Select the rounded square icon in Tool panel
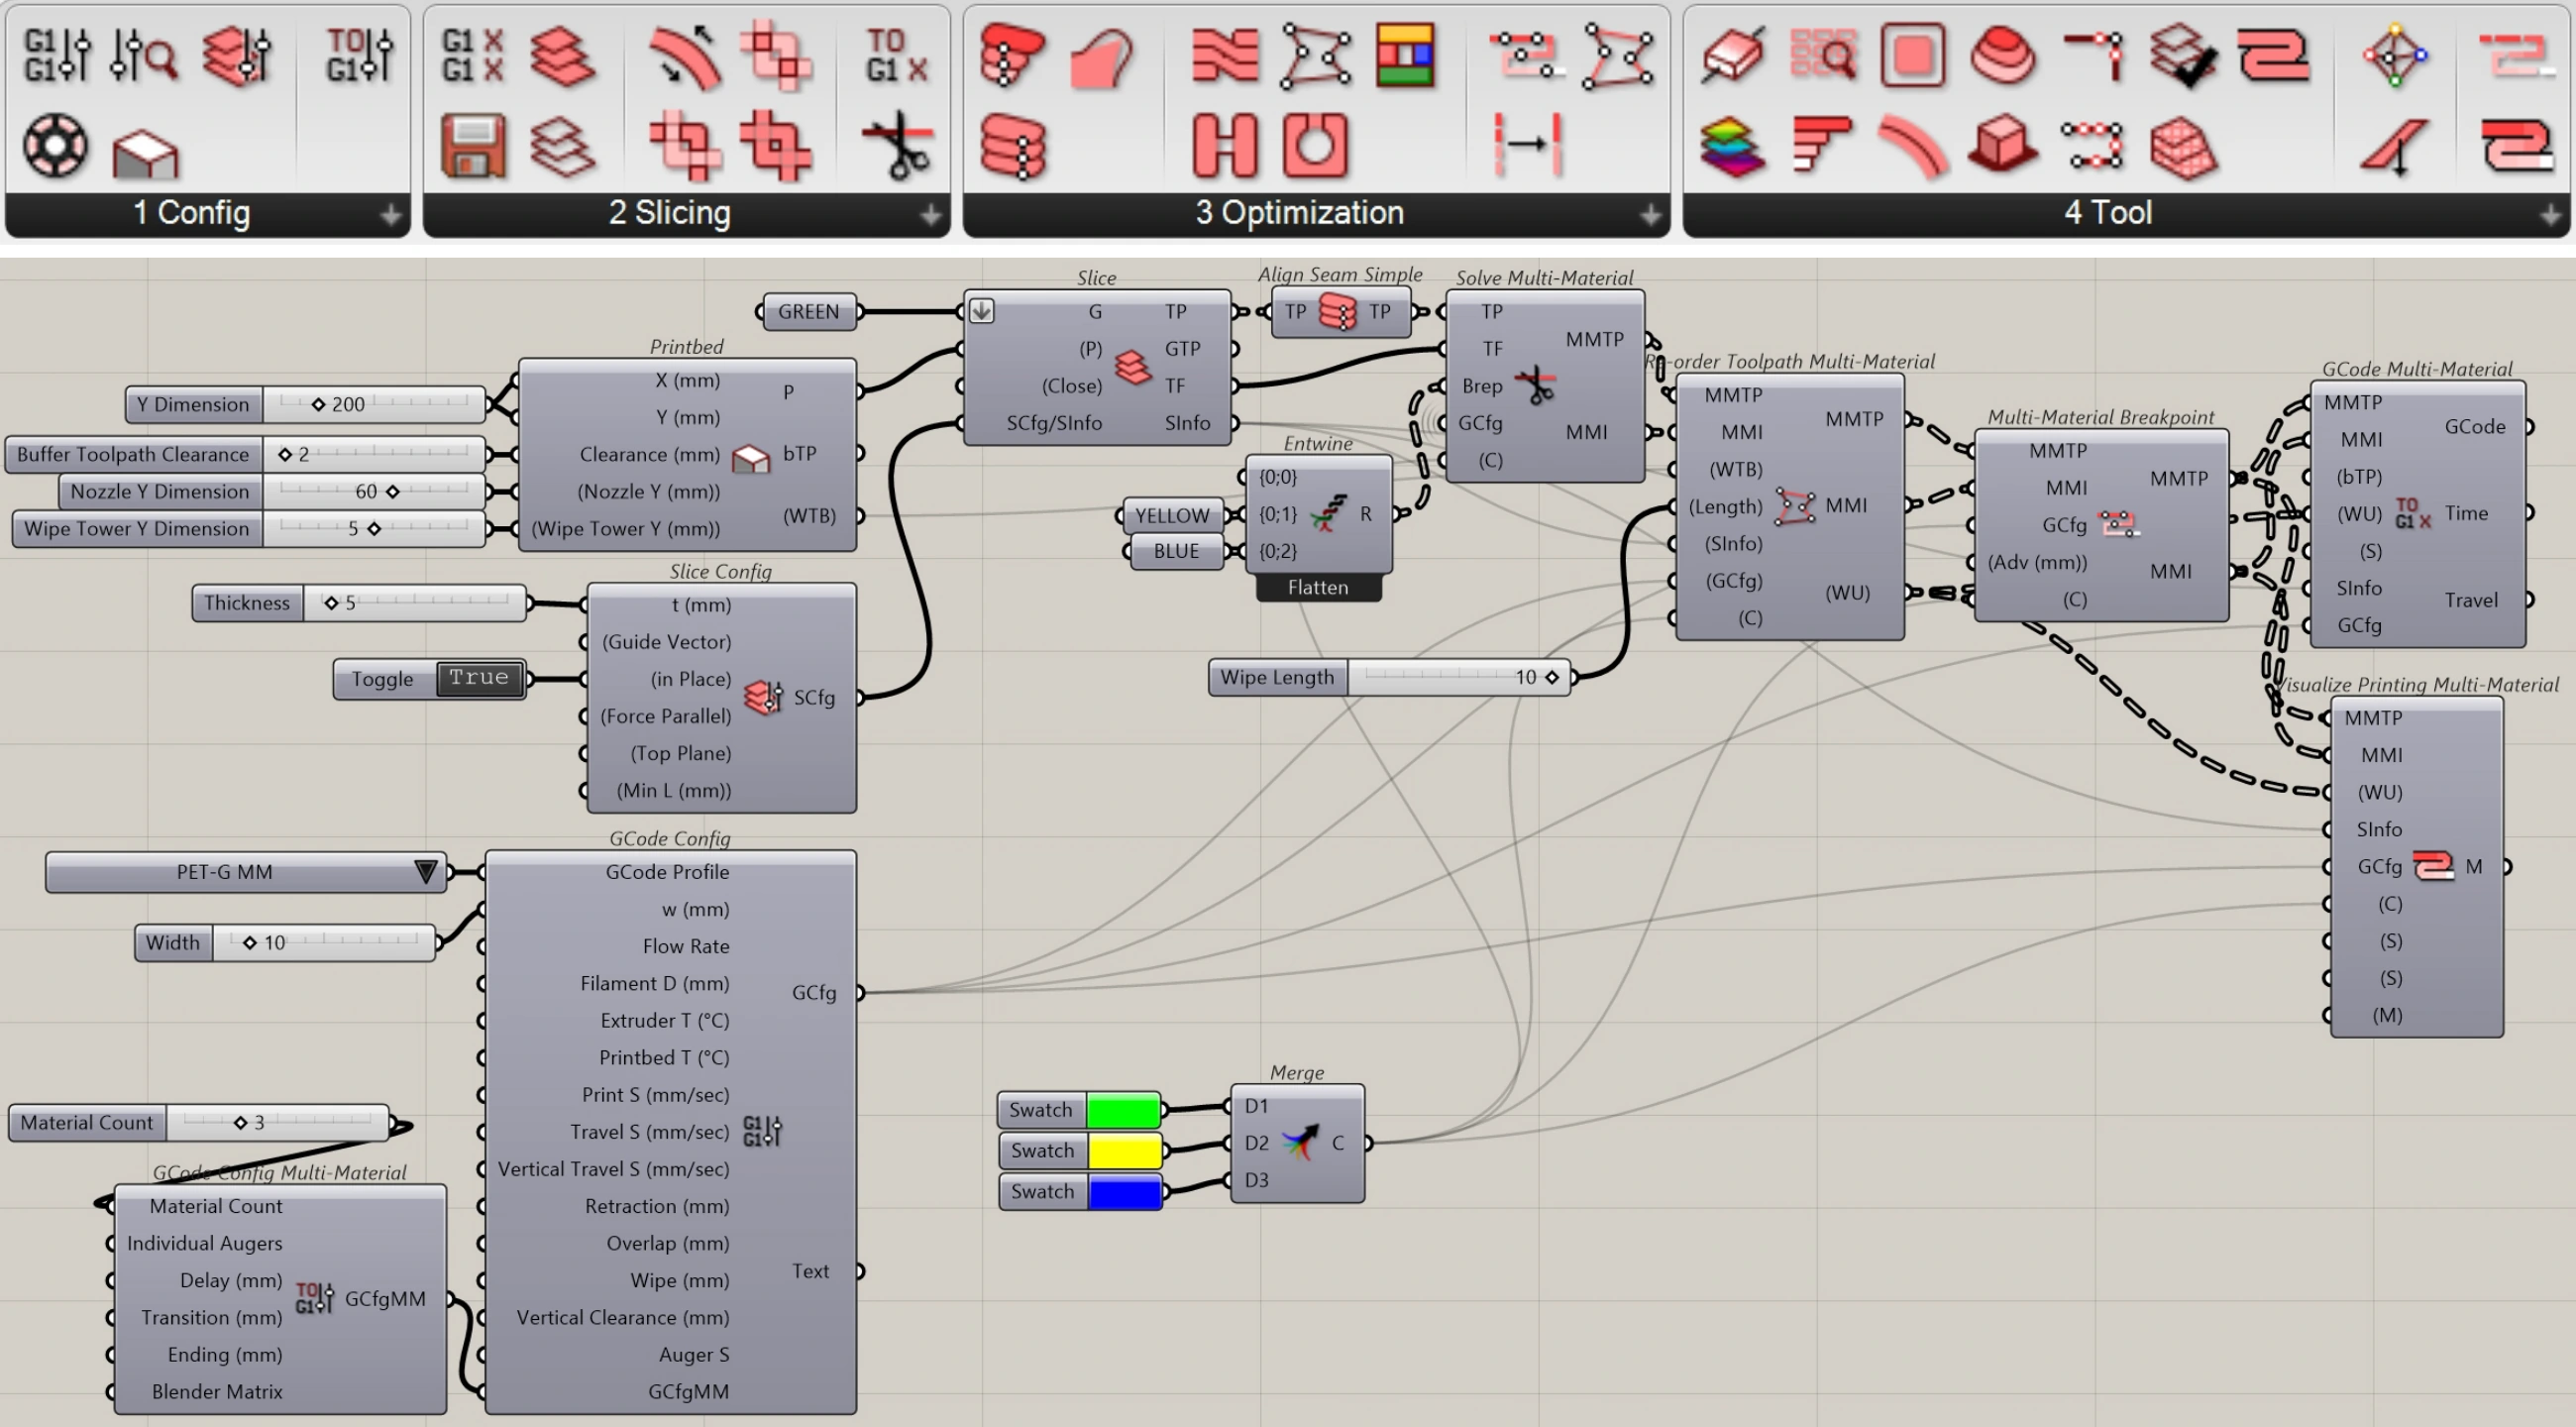This screenshot has height=1427, width=2576. pyautogui.click(x=1912, y=55)
